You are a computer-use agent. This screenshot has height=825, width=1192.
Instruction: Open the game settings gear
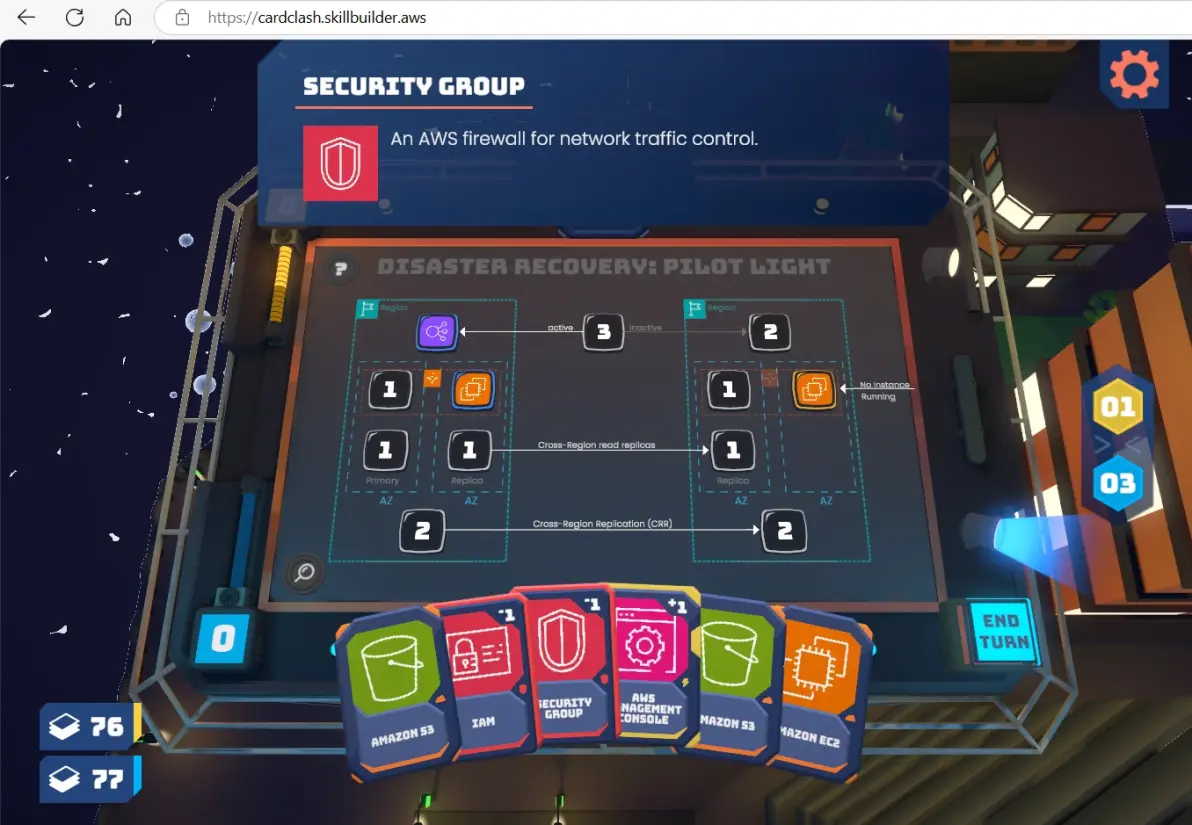click(x=1133, y=75)
